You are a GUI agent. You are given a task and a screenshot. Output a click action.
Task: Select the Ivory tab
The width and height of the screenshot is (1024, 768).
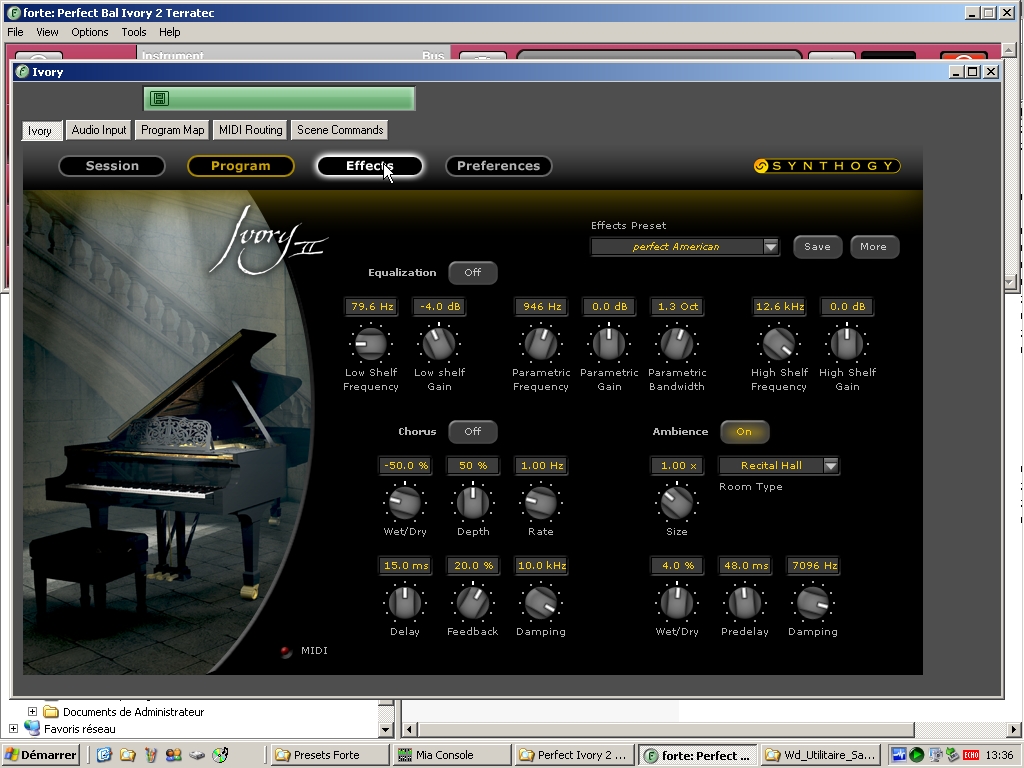(40, 131)
